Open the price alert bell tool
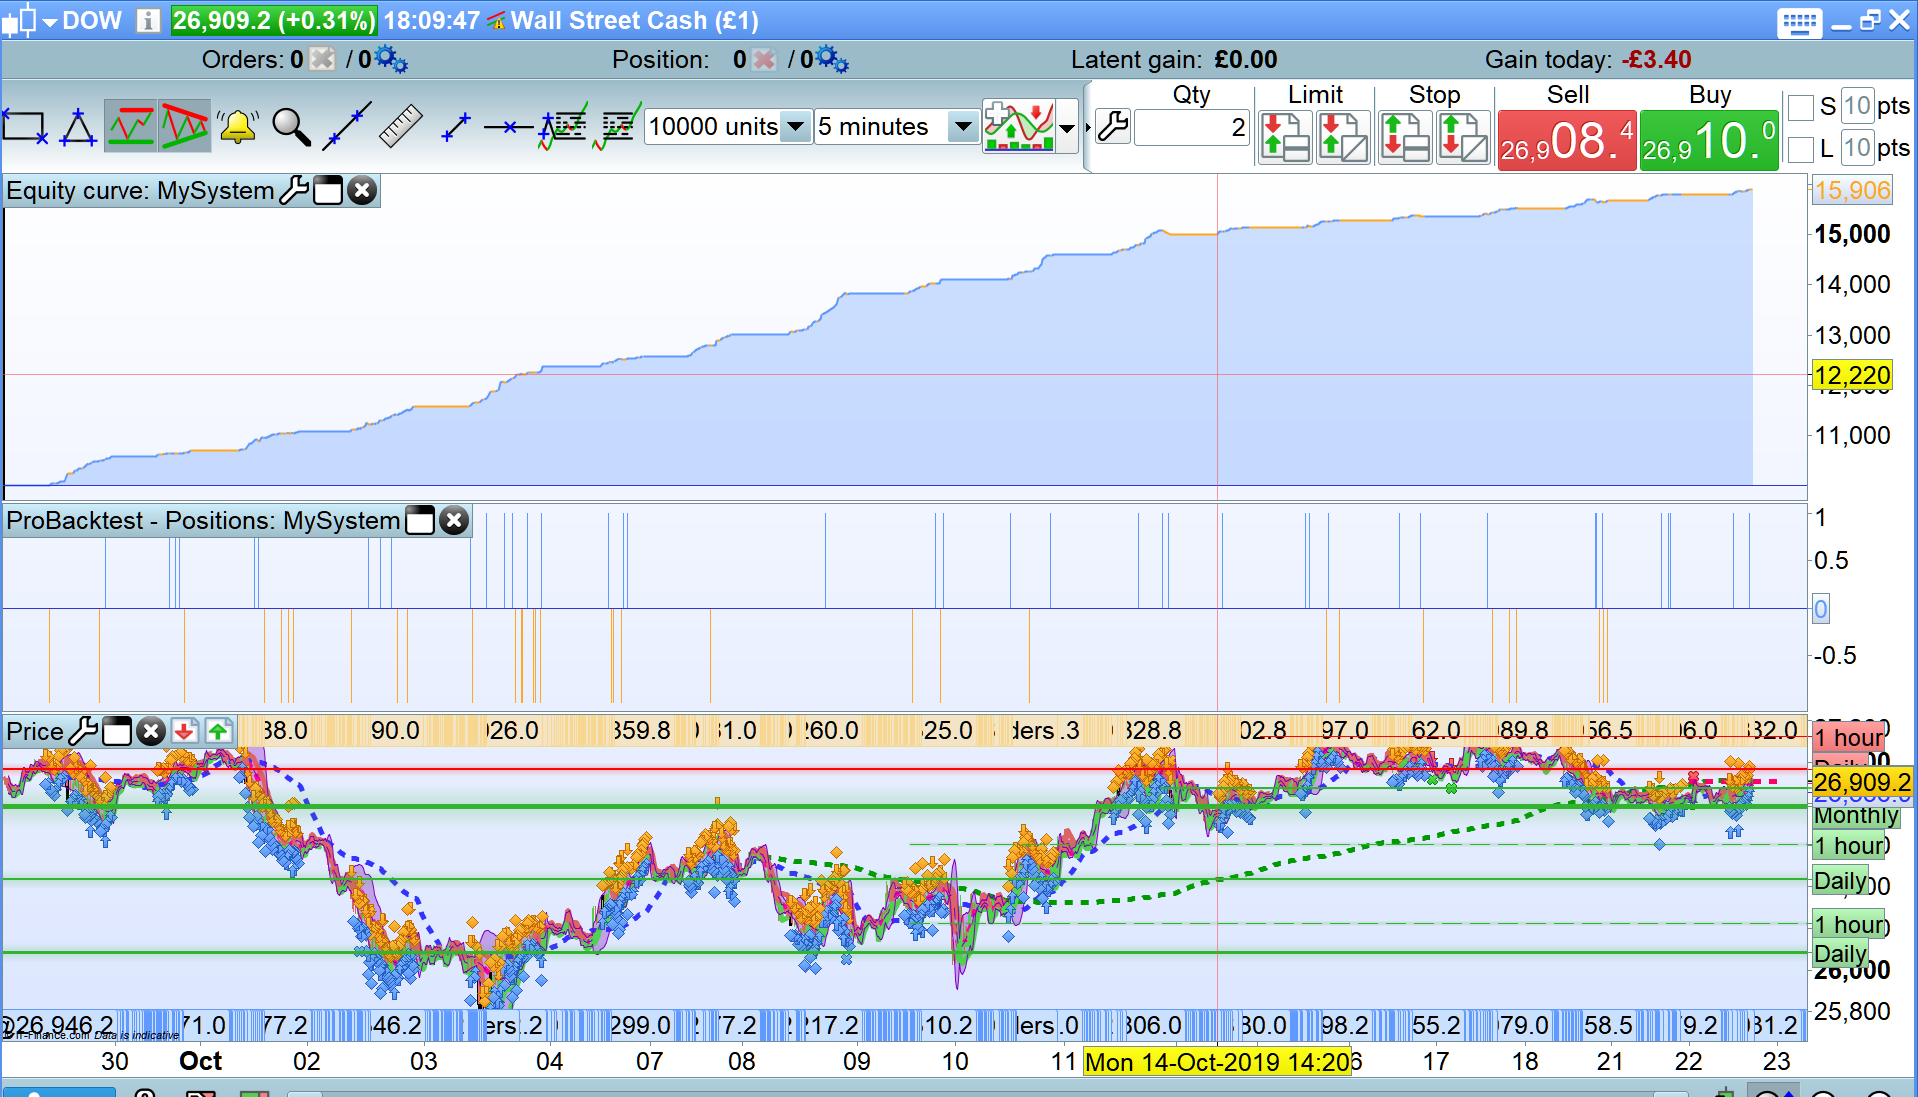Viewport: 1918px width, 1097px height. click(238, 127)
